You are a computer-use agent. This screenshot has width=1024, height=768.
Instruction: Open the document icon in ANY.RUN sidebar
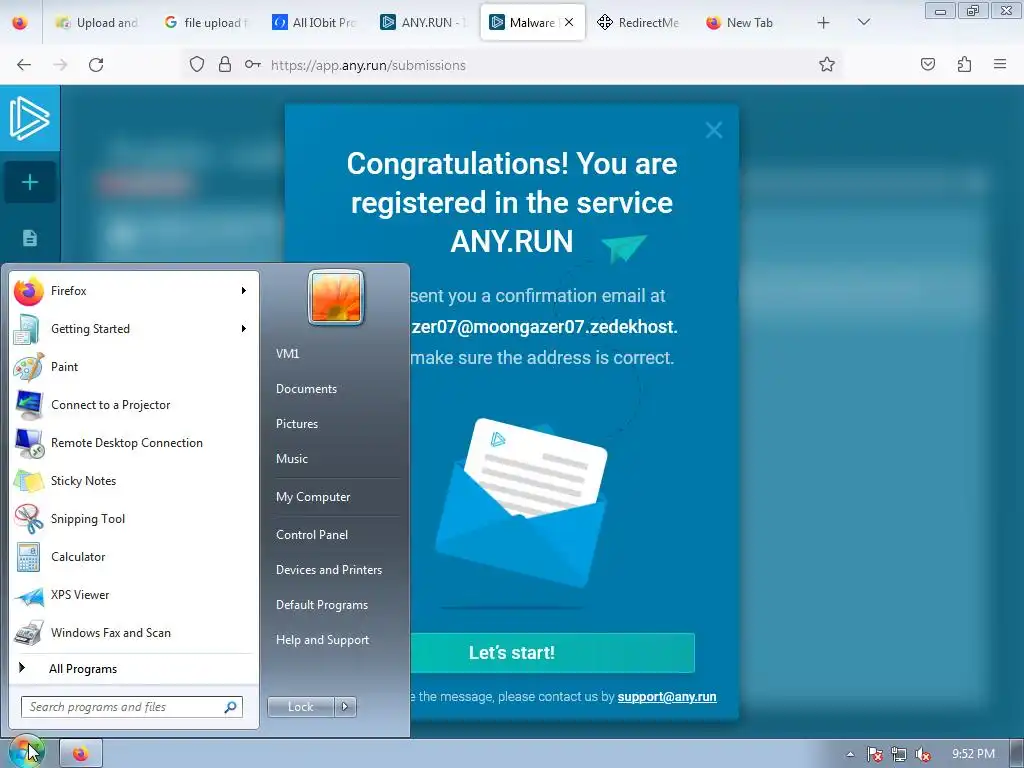[30, 238]
